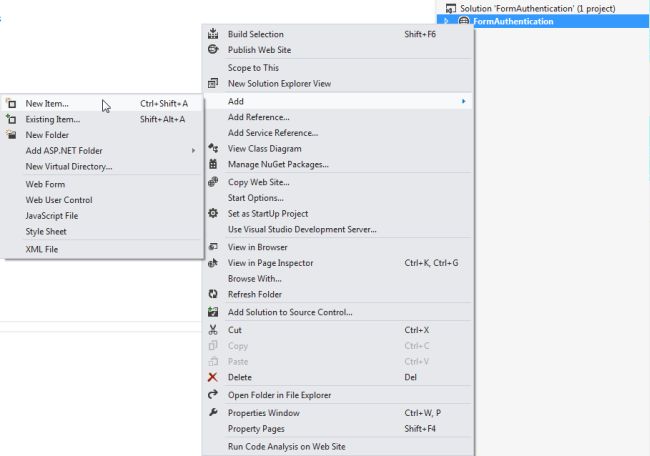Viewport: 650px width, 456px height.
Task: Choose Run Code Analysis on Web Site
Action: (x=286, y=446)
